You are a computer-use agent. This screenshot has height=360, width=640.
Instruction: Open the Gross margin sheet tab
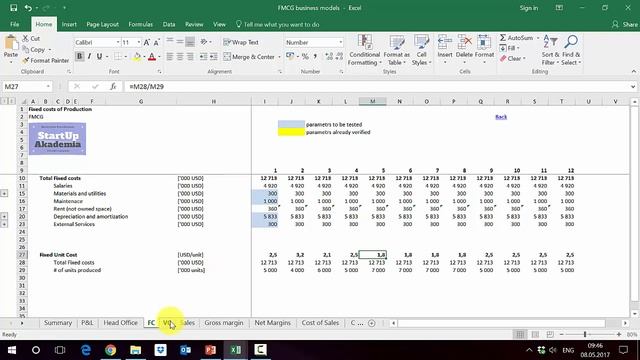(224, 322)
